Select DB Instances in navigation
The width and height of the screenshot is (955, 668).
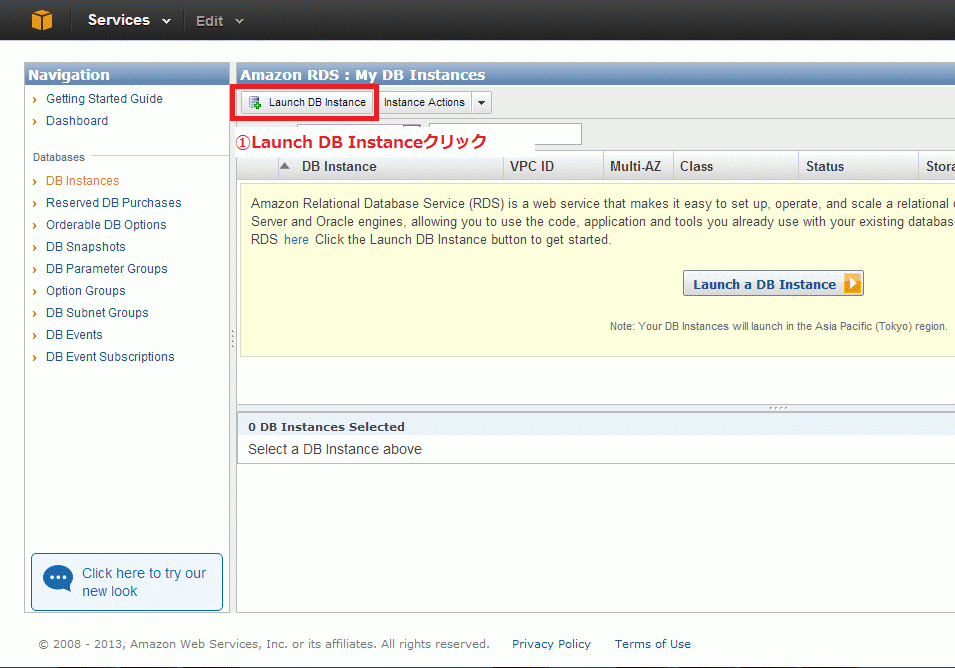click(x=82, y=181)
